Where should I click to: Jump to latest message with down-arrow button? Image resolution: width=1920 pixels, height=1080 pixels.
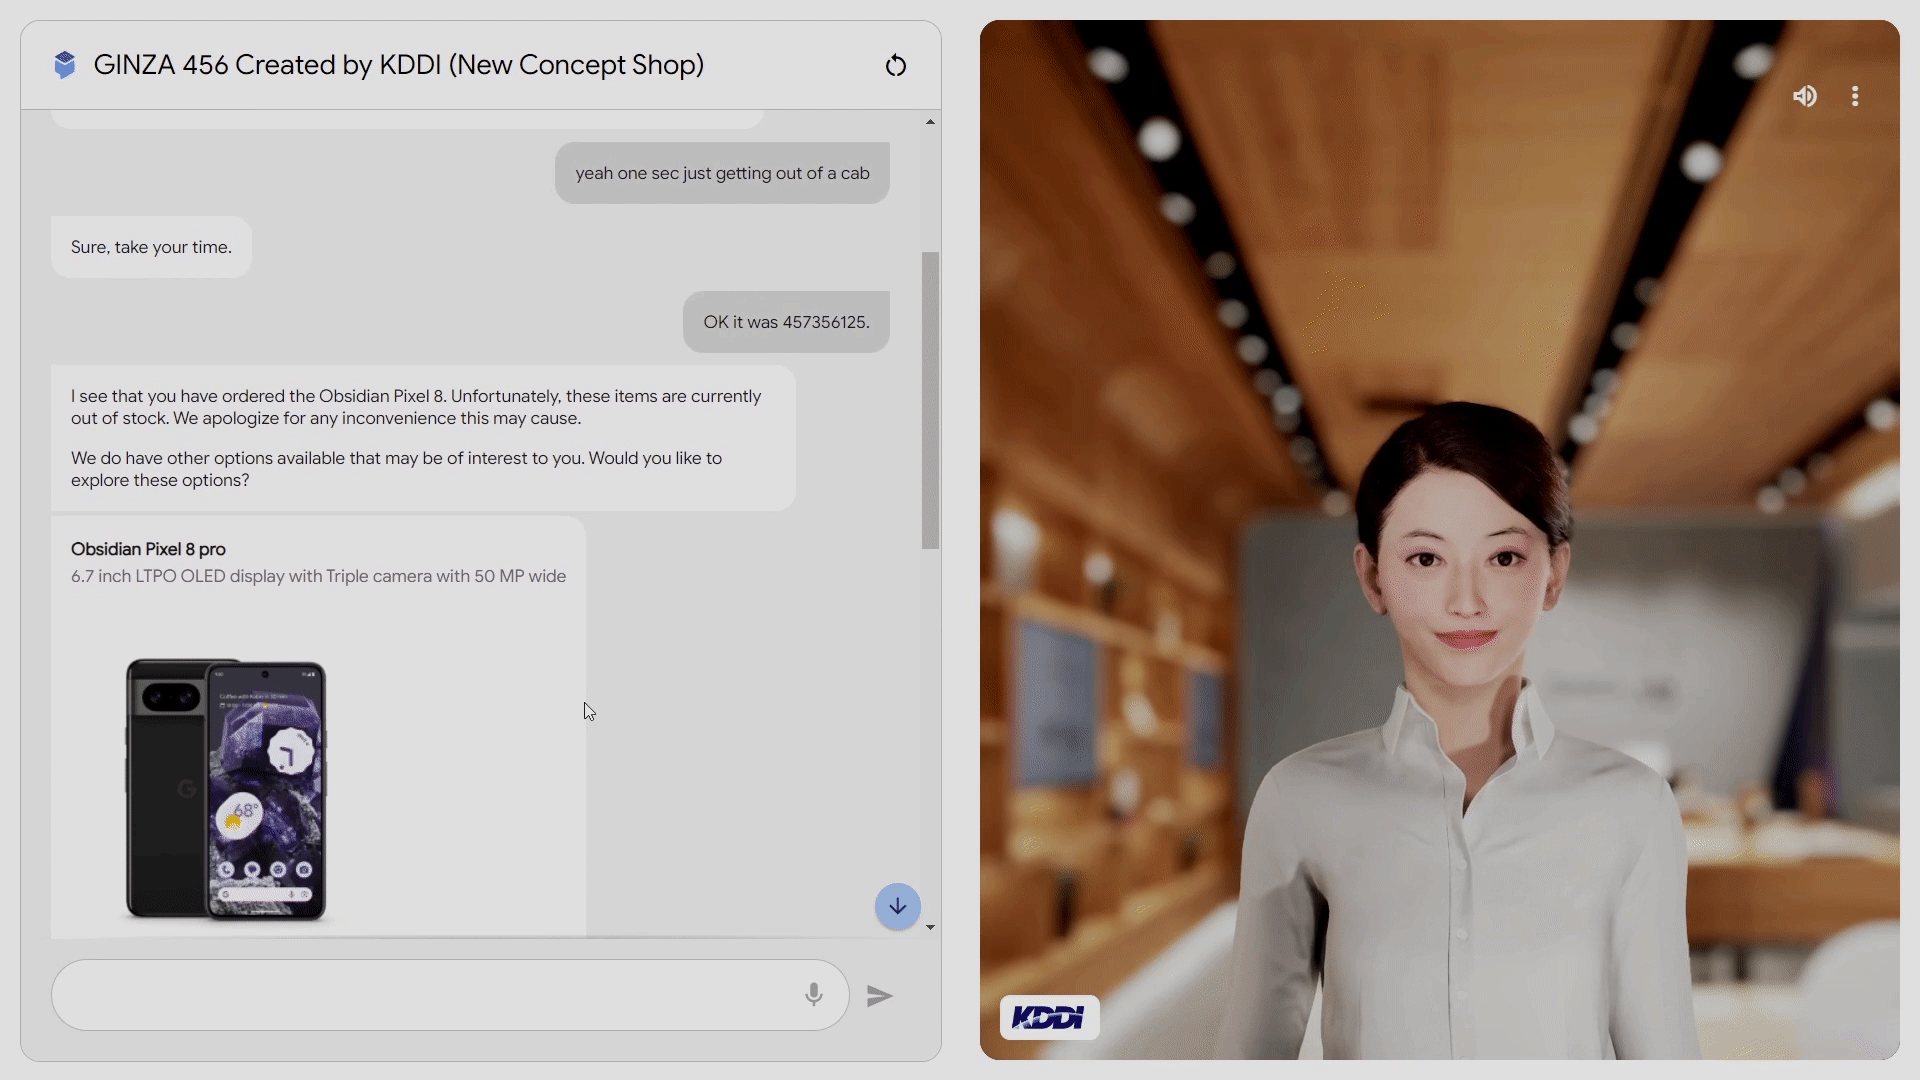point(898,907)
